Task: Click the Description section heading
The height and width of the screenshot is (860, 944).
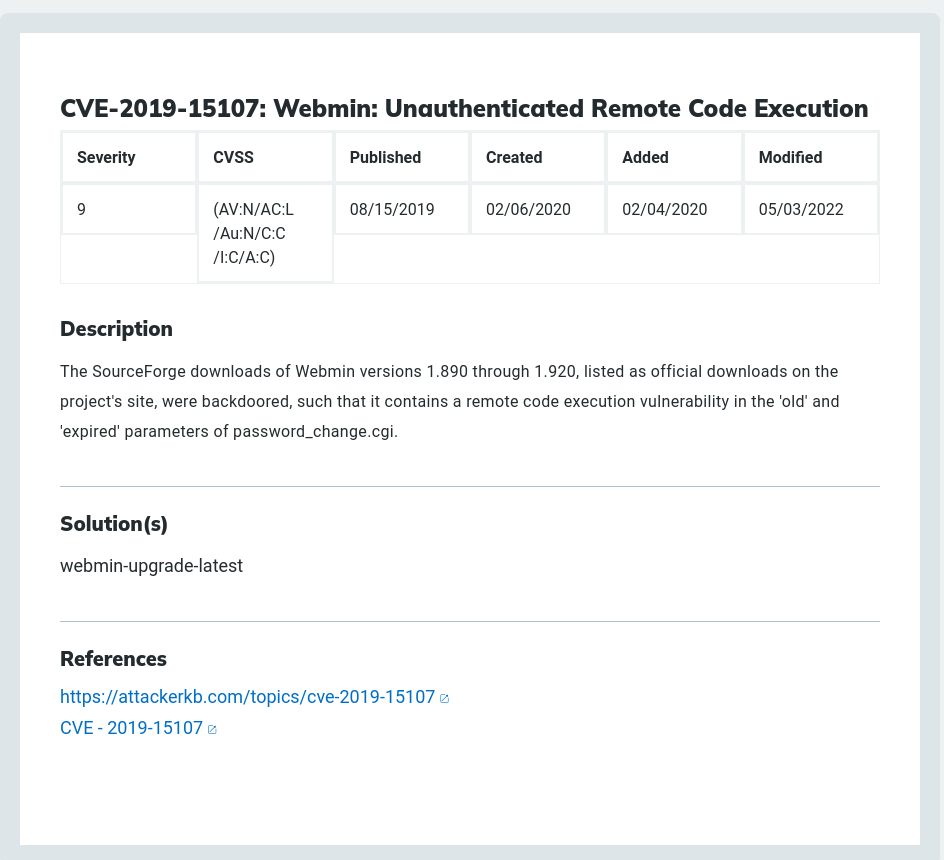Action: (x=116, y=329)
